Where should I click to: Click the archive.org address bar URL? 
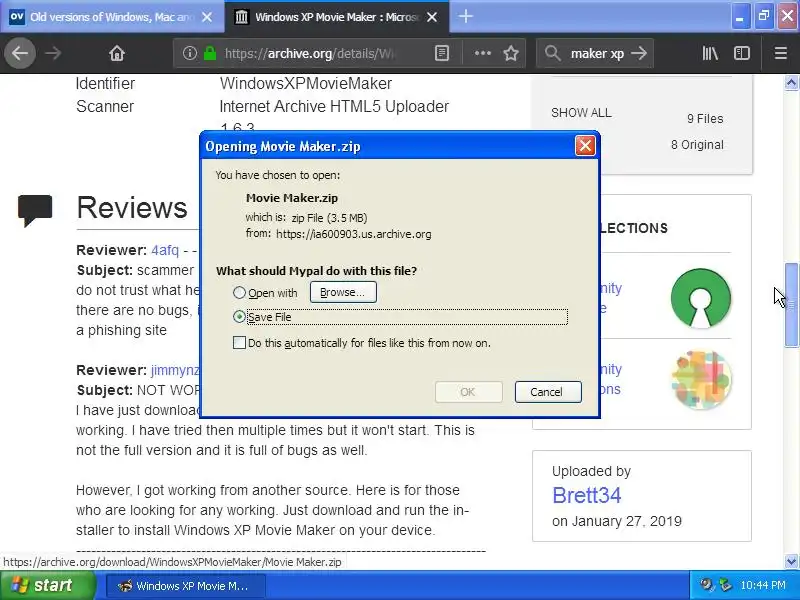coord(310,53)
